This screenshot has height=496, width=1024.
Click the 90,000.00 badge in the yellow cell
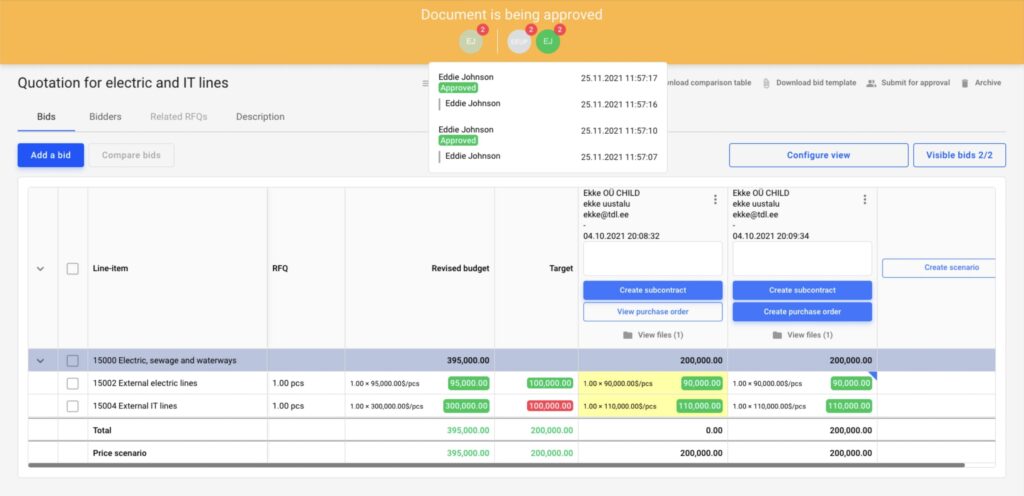click(701, 383)
